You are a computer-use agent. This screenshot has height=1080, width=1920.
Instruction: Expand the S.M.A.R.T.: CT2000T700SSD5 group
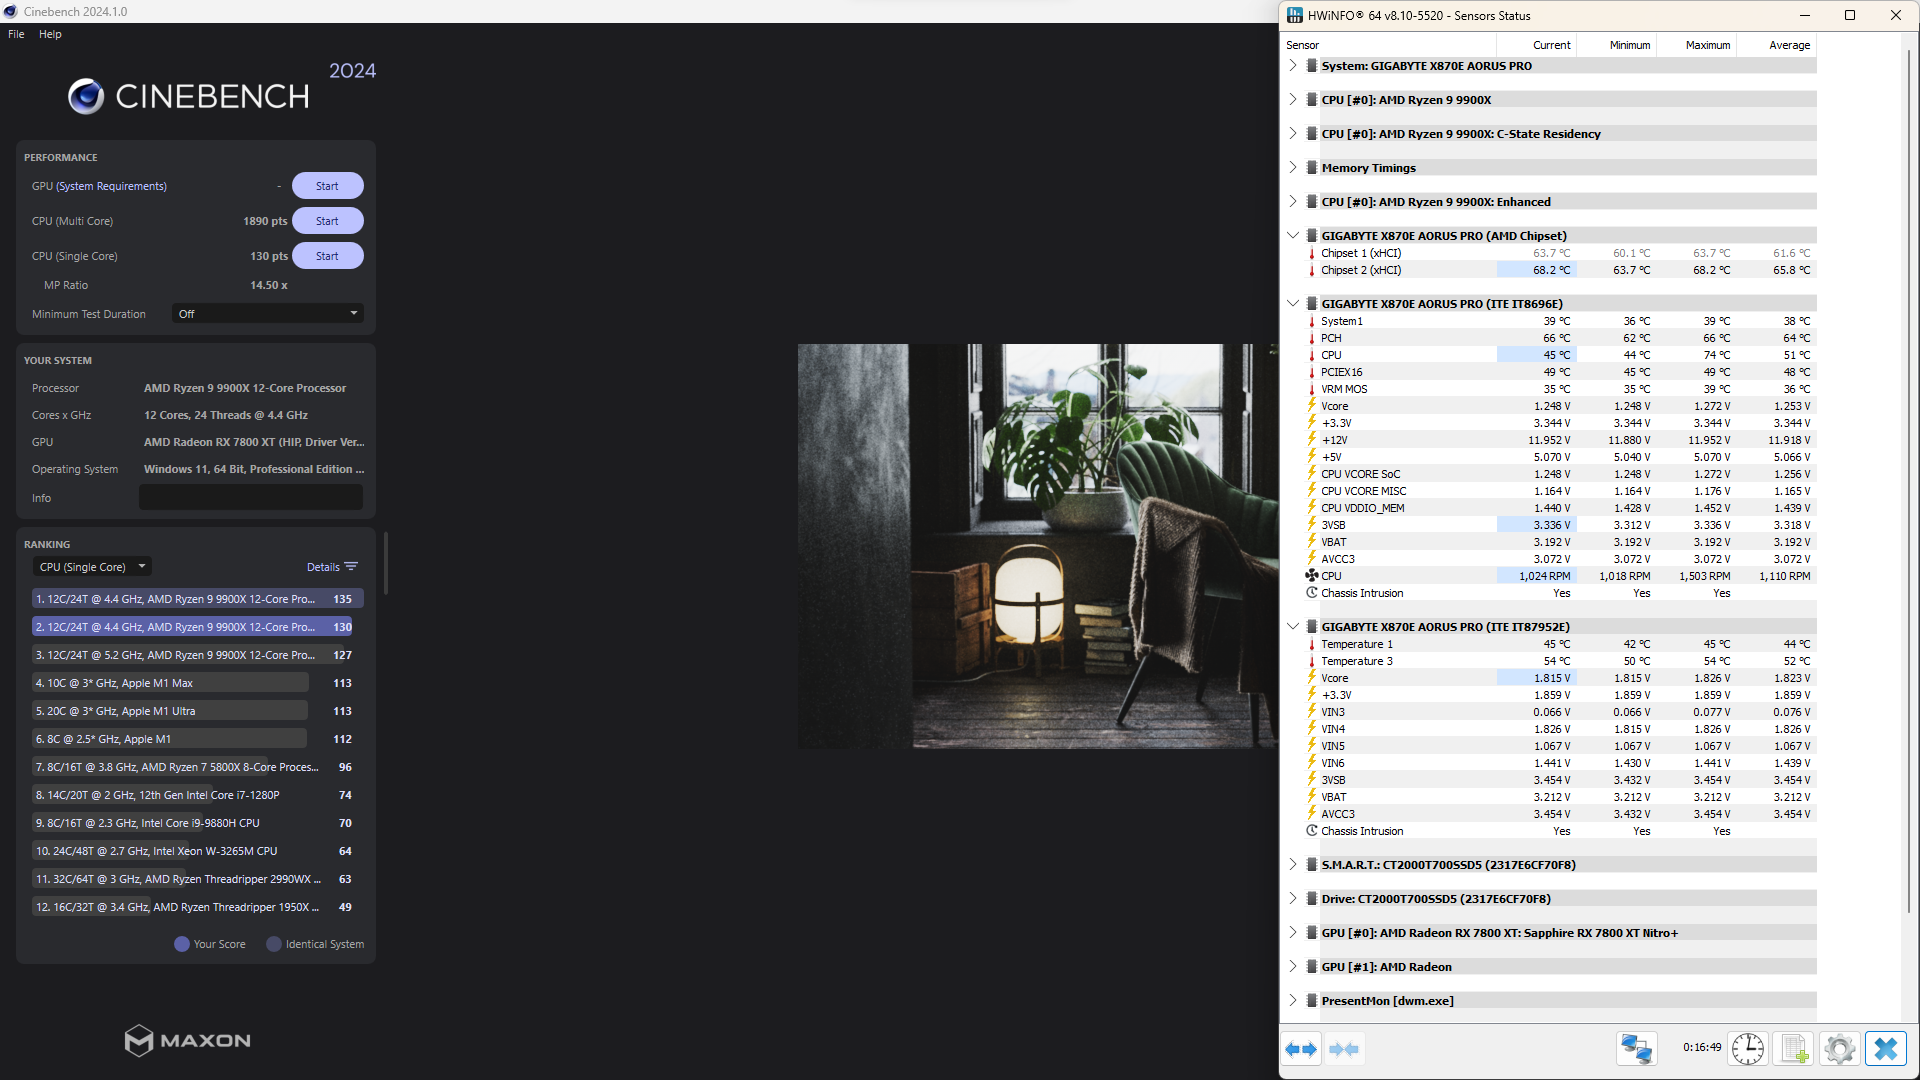tap(1292, 865)
